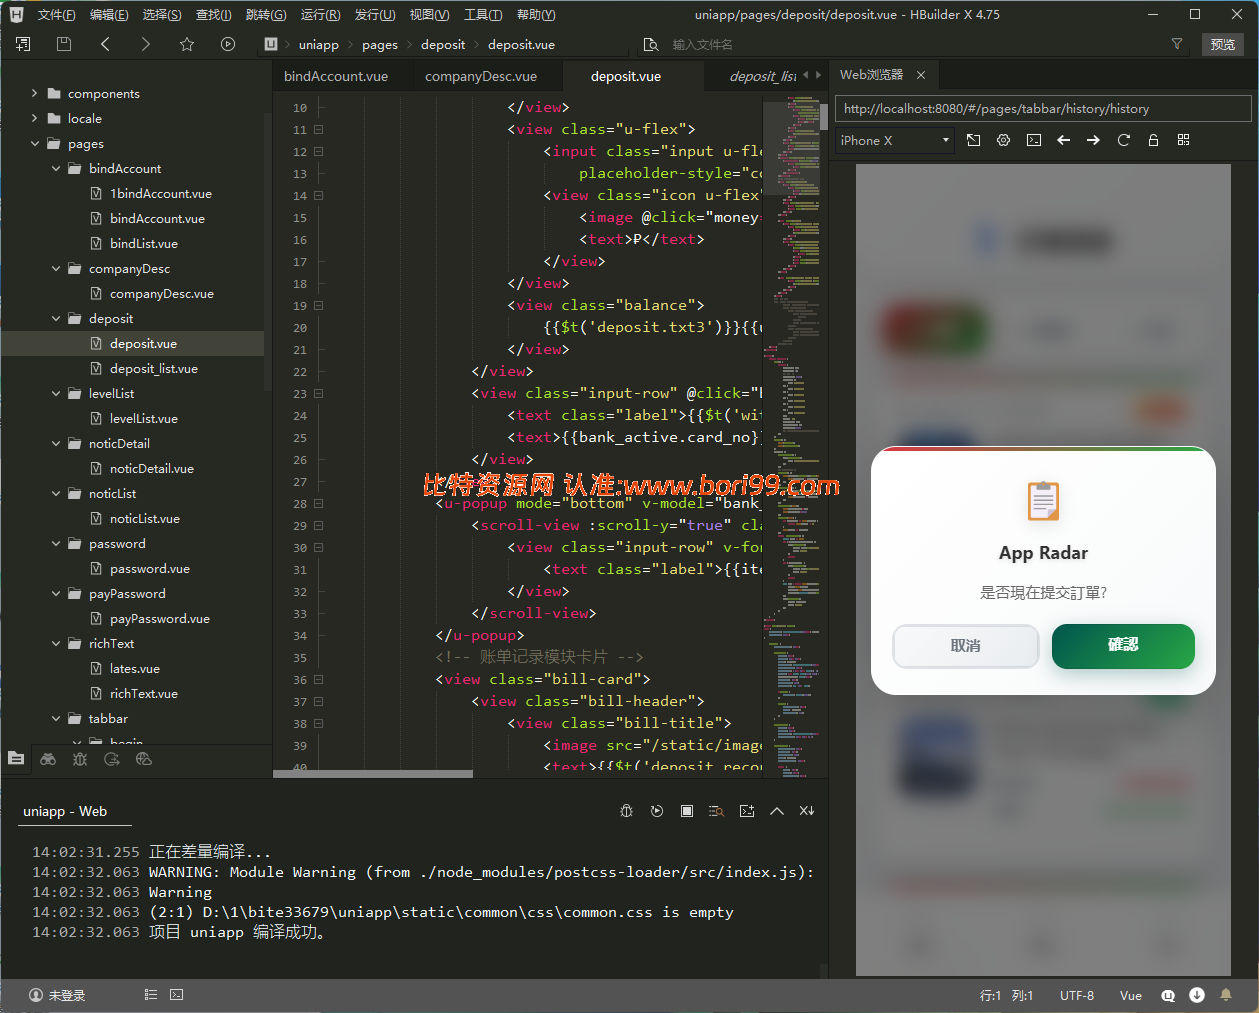Click the run play circle icon
This screenshot has height=1013, width=1259.
(x=228, y=44)
